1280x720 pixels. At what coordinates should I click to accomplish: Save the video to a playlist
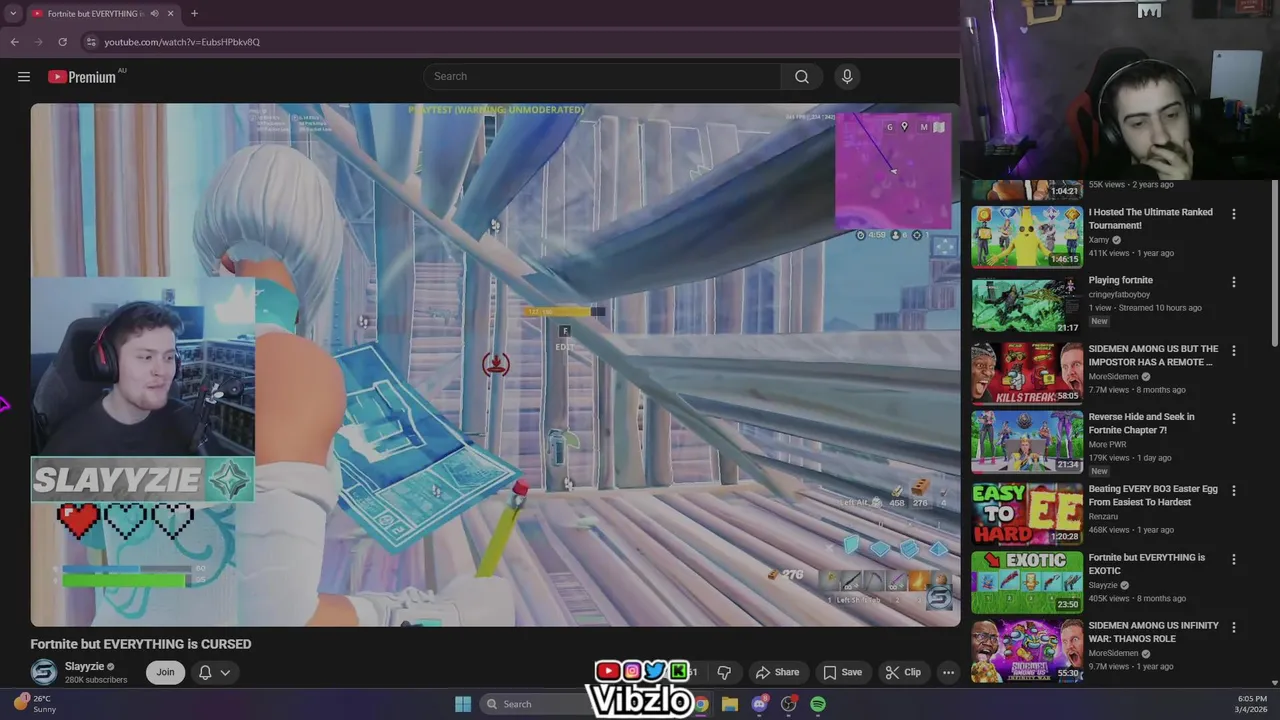click(x=842, y=672)
